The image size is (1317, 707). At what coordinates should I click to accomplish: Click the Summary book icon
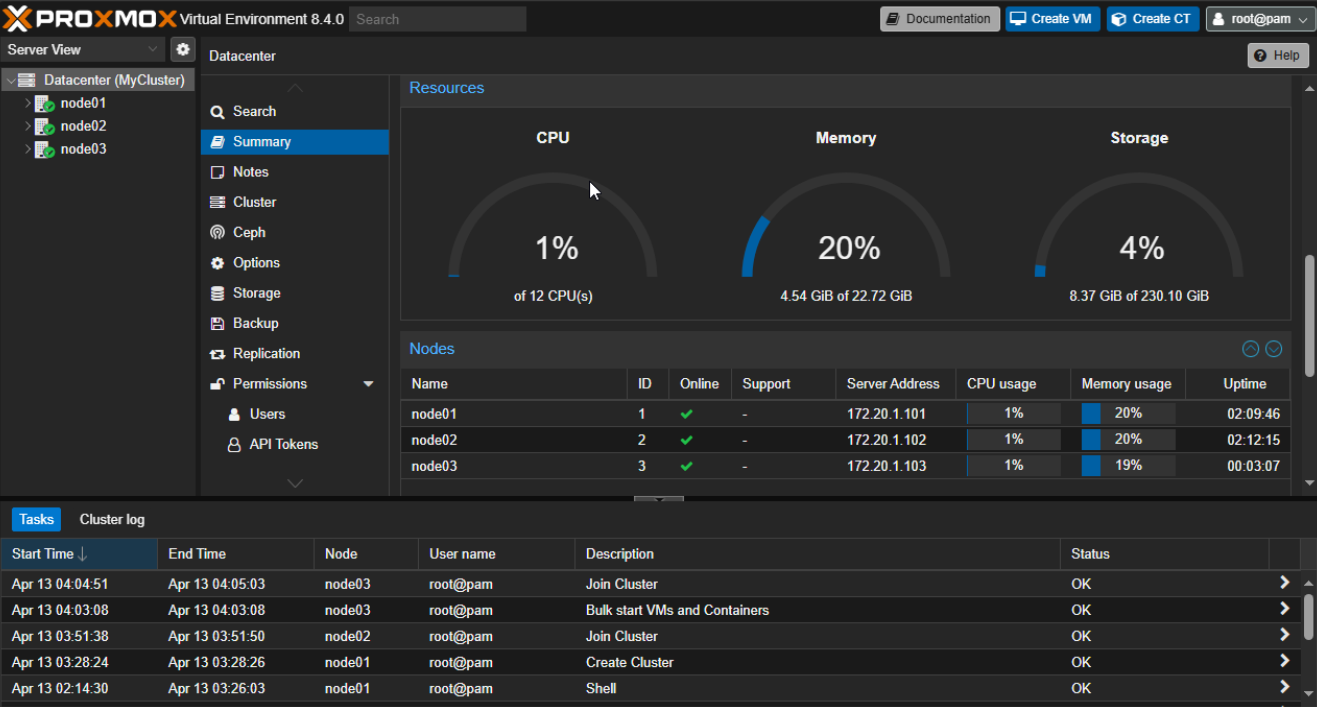[x=217, y=142]
